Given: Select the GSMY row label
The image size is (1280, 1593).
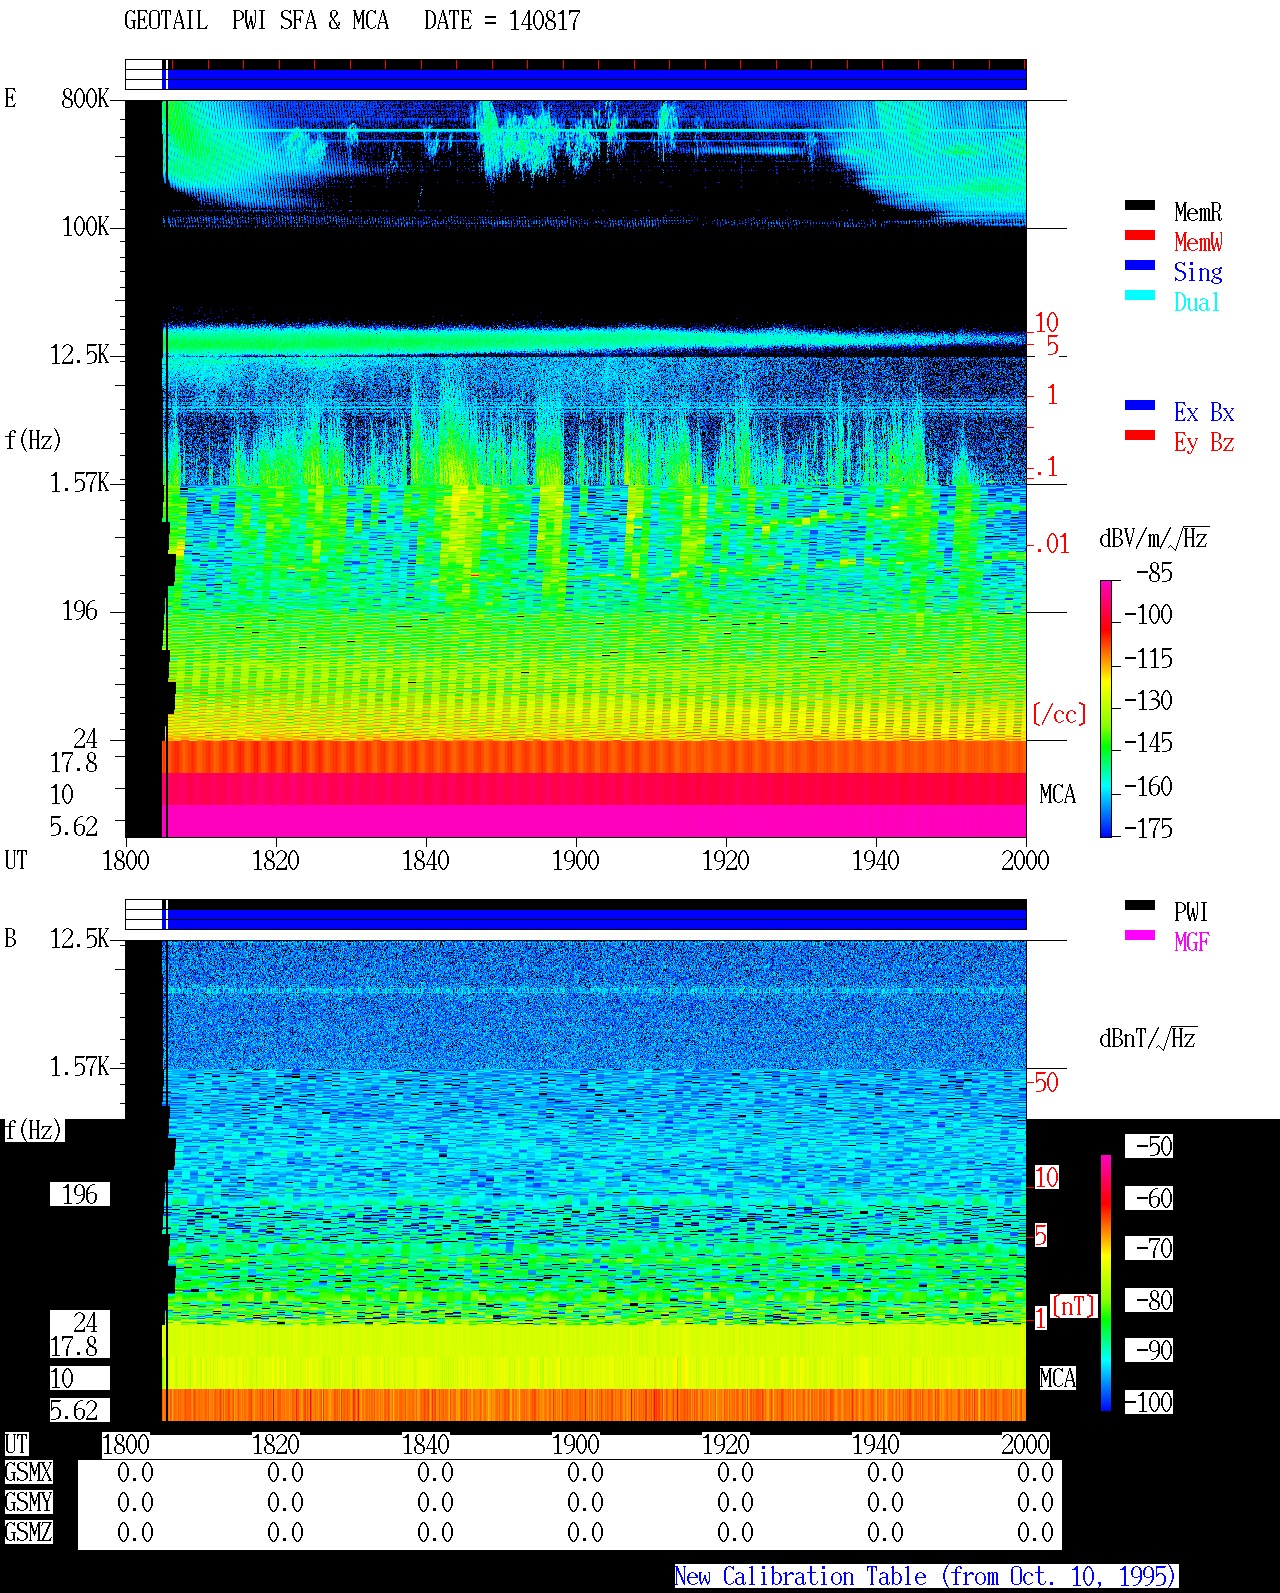Looking at the screenshot, I should coord(28,1503).
